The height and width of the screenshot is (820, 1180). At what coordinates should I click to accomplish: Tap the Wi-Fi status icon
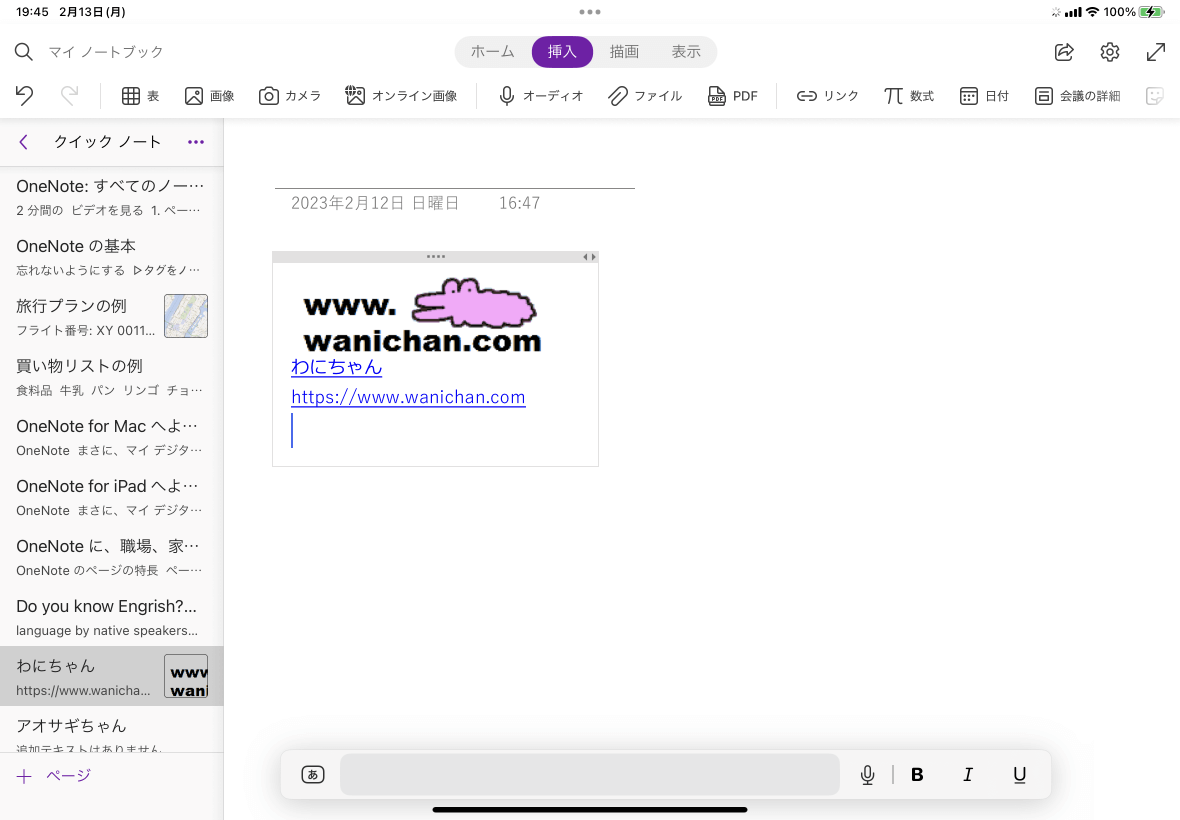pos(1092,12)
